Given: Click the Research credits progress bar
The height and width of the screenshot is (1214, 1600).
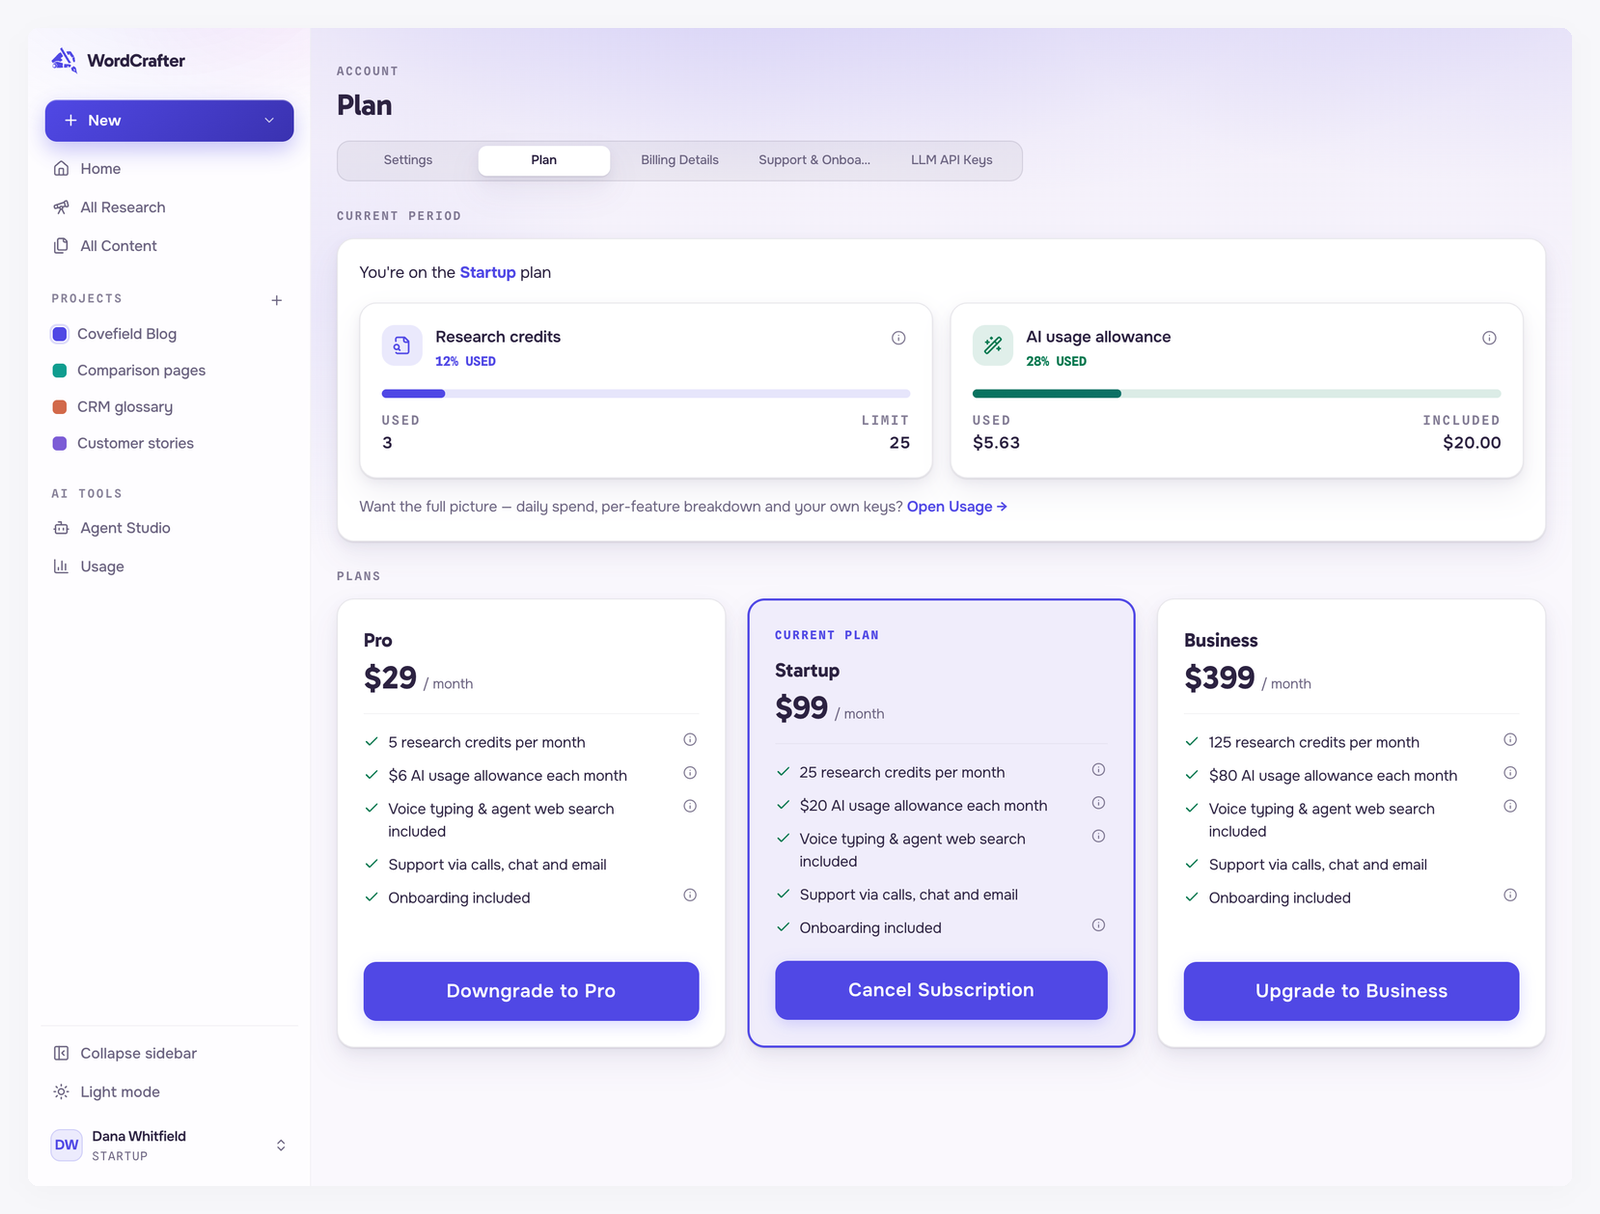Looking at the screenshot, I should [x=646, y=394].
